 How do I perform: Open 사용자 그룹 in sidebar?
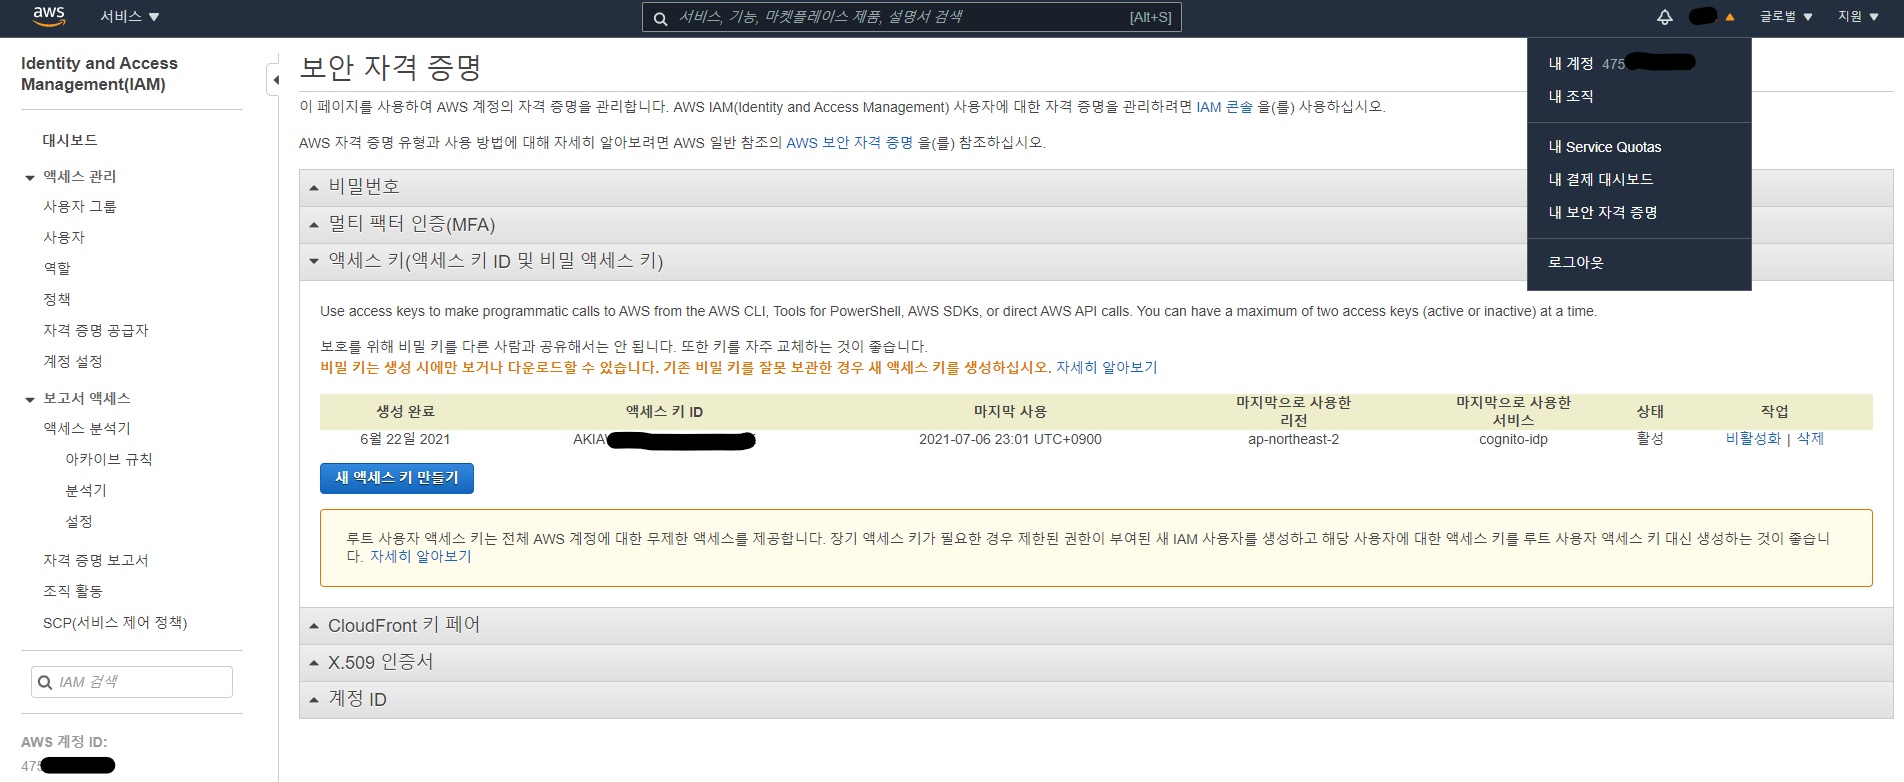[80, 206]
